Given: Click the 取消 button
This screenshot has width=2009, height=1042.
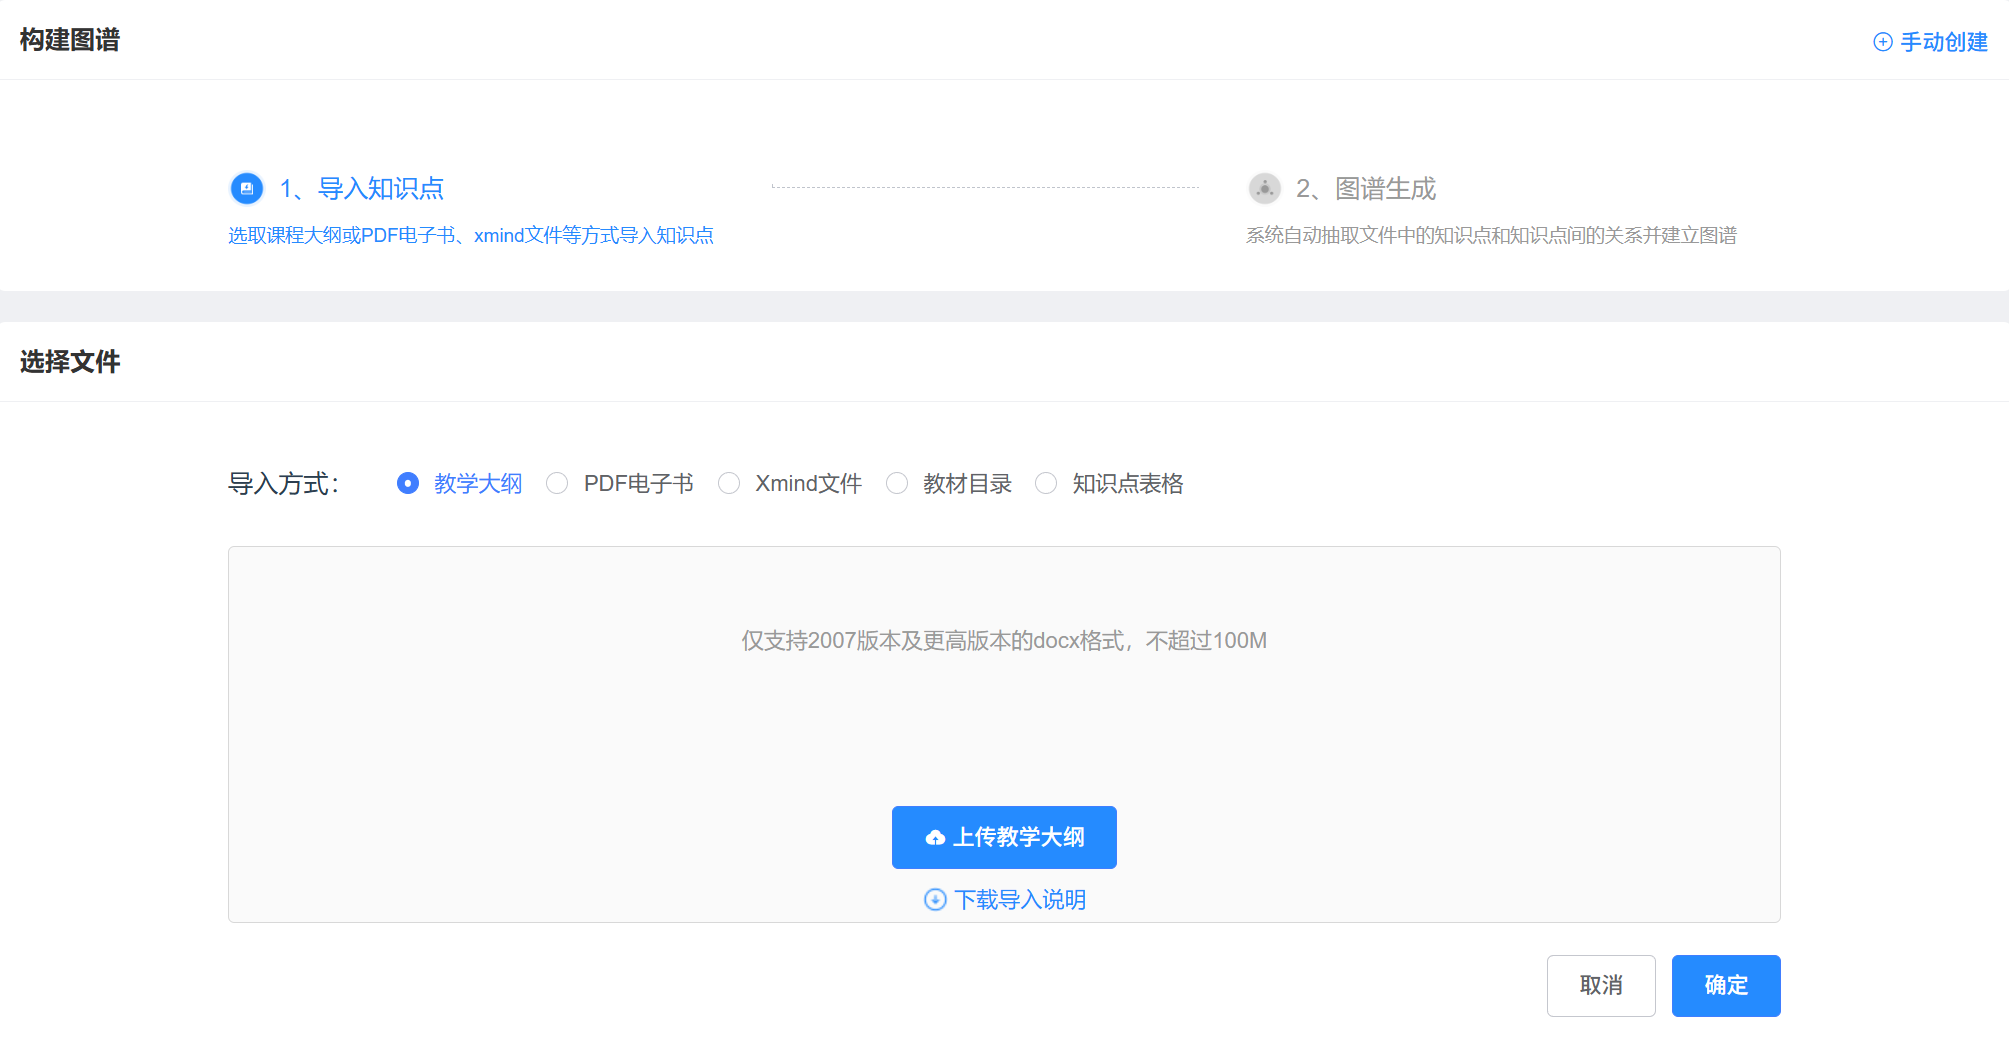Looking at the screenshot, I should [x=1600, y=986].
